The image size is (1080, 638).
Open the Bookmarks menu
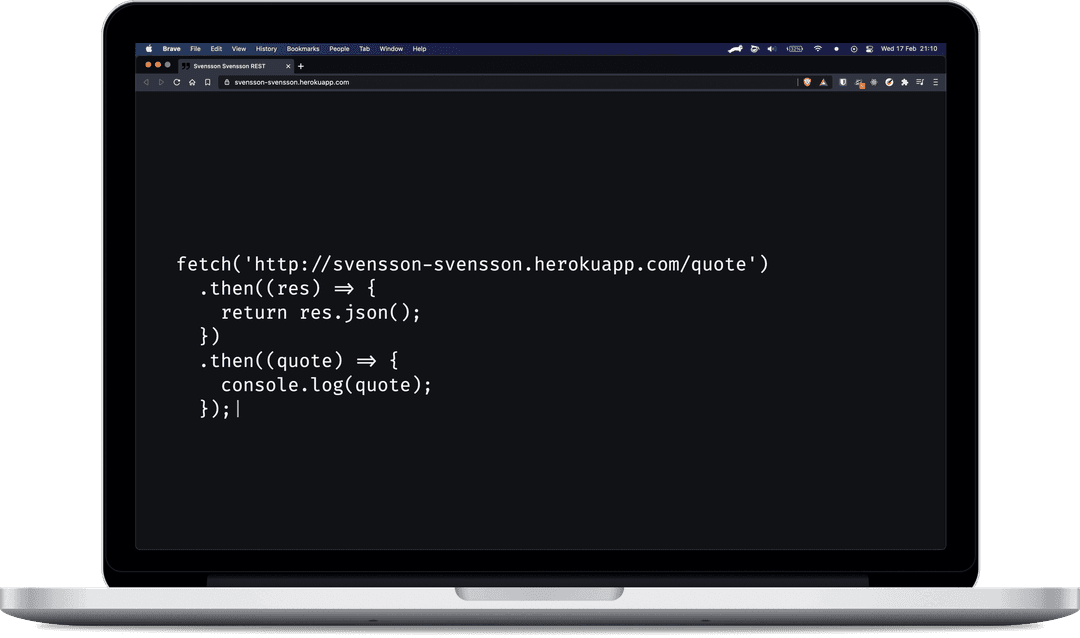click(303, 49)
